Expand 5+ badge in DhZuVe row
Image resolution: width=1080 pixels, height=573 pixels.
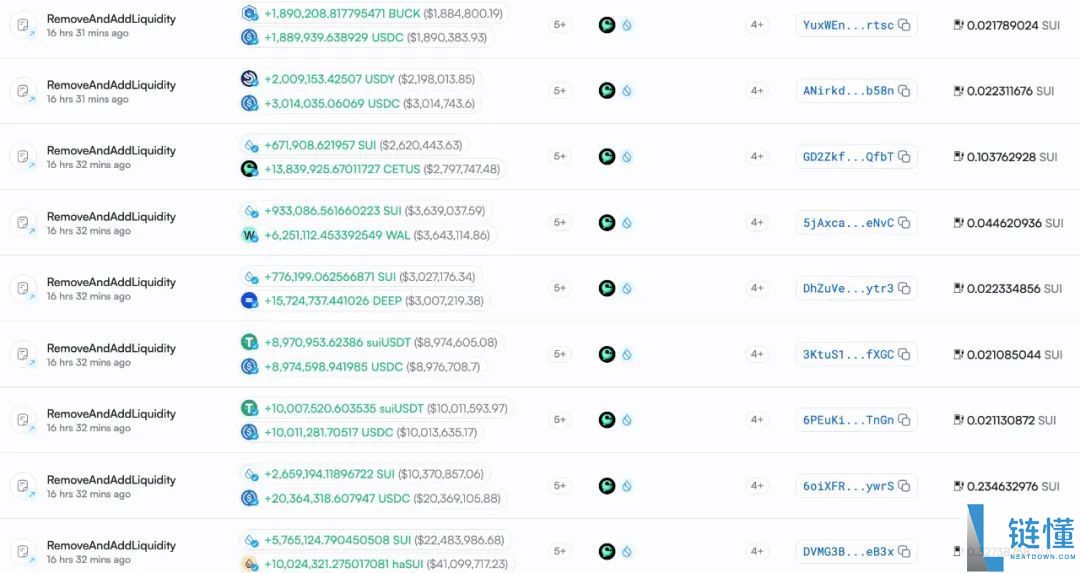coord(560,288)
